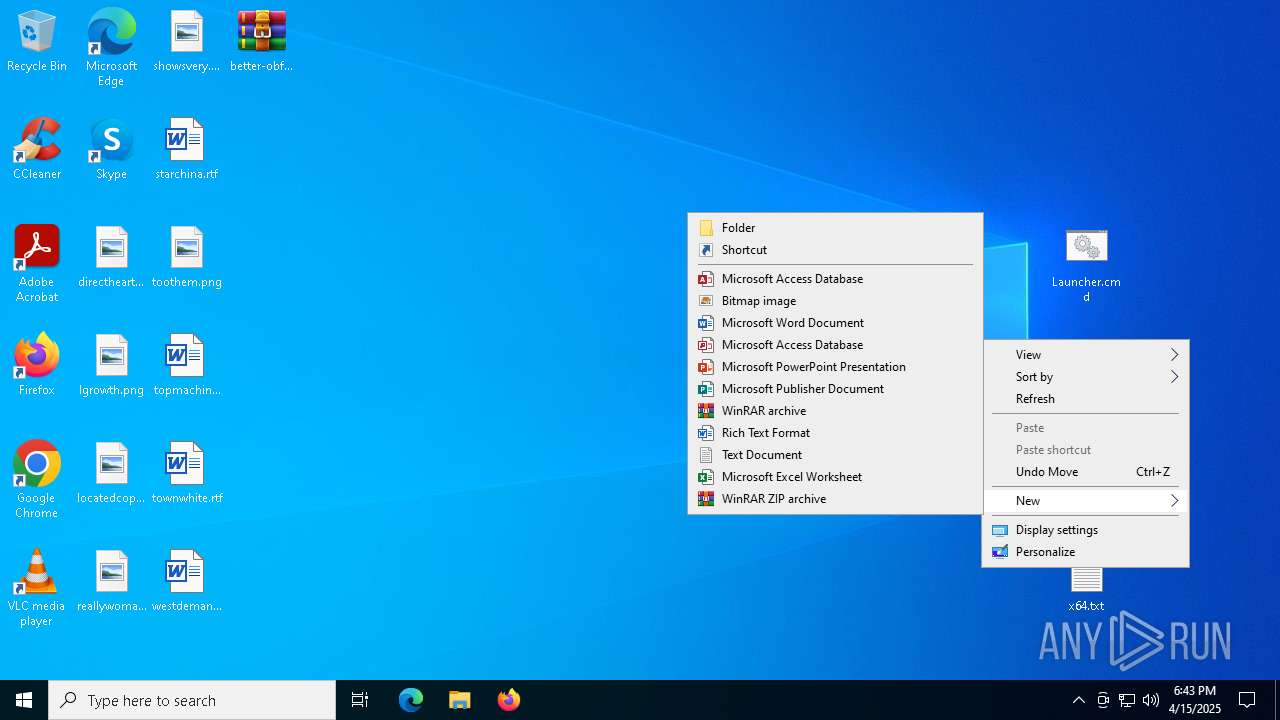Select westdeman document icon
1280x720 pixels.
point(186,582)
